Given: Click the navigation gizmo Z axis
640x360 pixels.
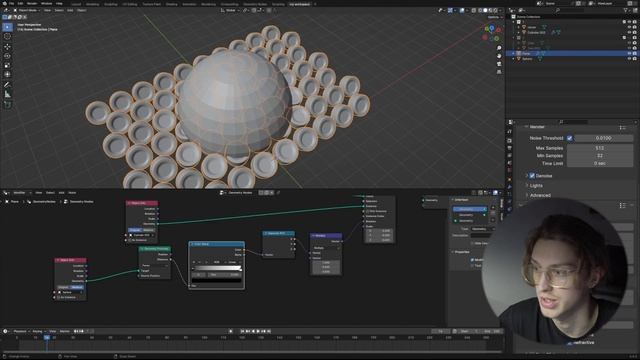Looking at the screenshot, I should (x=492, y=28).
